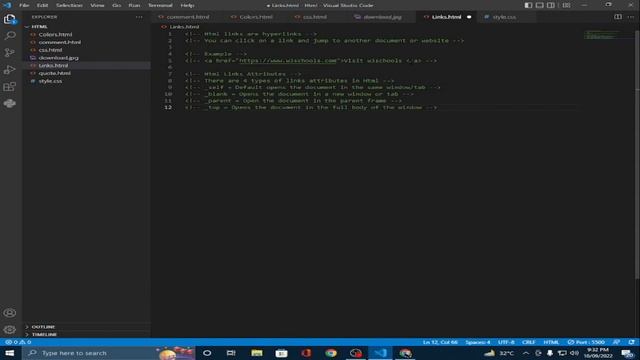The height and width of the screenshot is (360, 640).
Task: Open Colors.html in the Explorer
Action: tap(55, 34)
